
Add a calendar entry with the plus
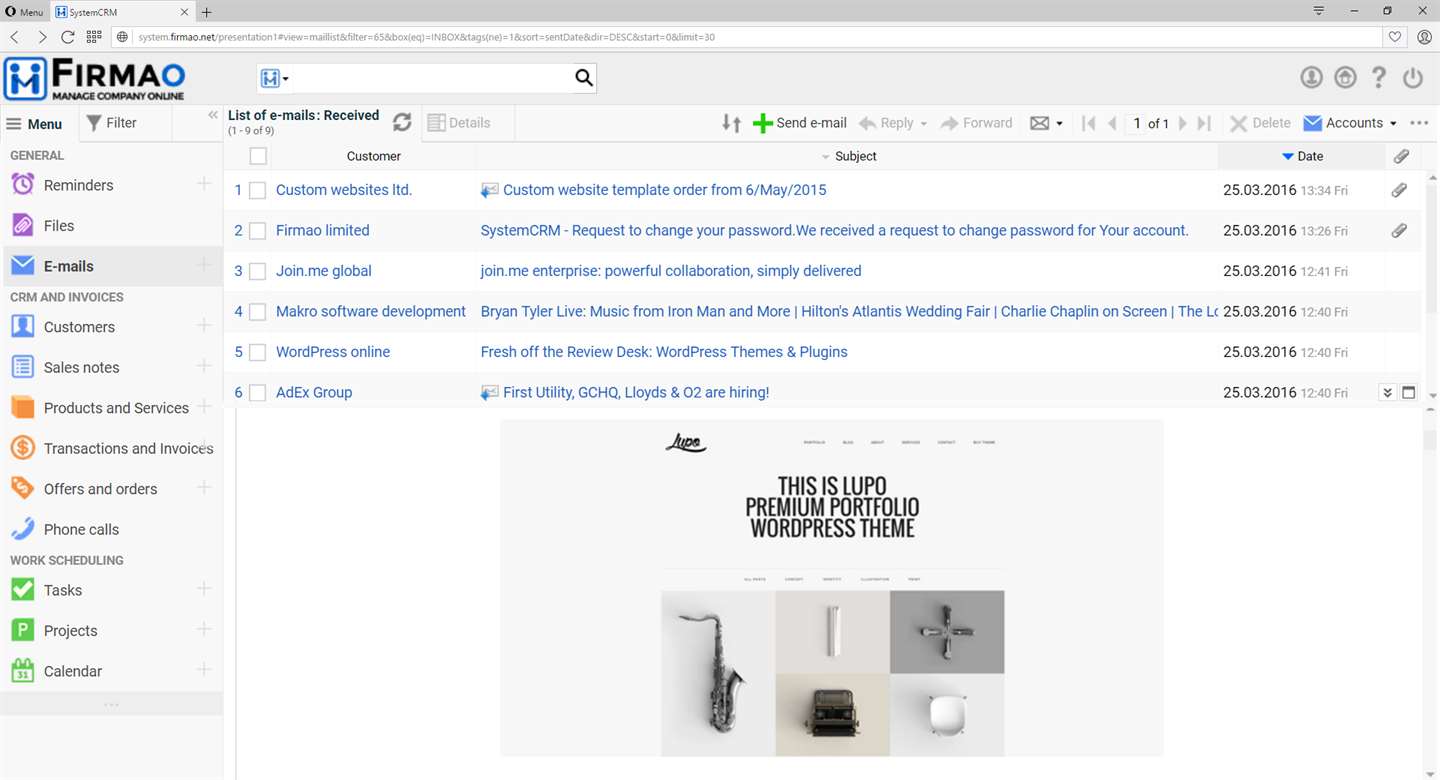(204, 670)
